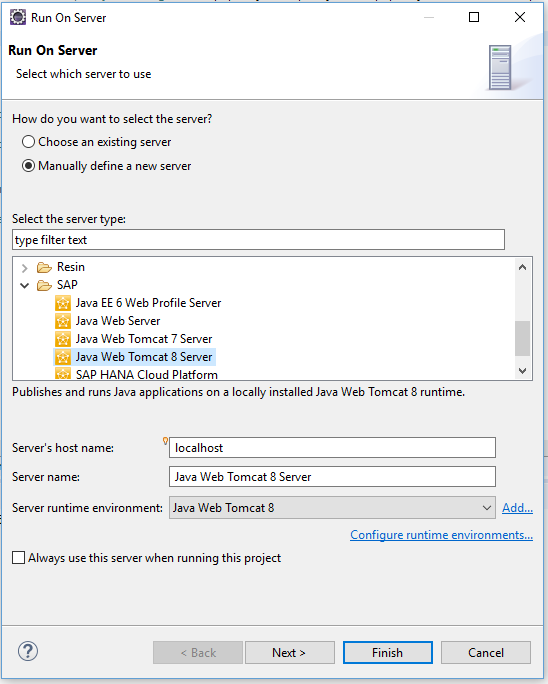Click the Eclipse icon in the title bar

pyautogui.click(x=18, y=17)
